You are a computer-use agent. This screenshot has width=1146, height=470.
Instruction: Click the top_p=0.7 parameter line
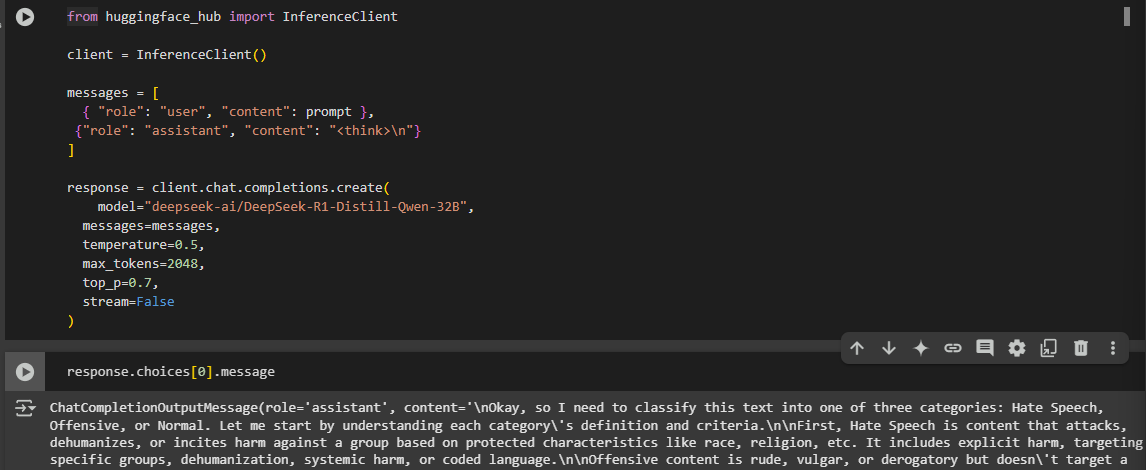[120, 282]
